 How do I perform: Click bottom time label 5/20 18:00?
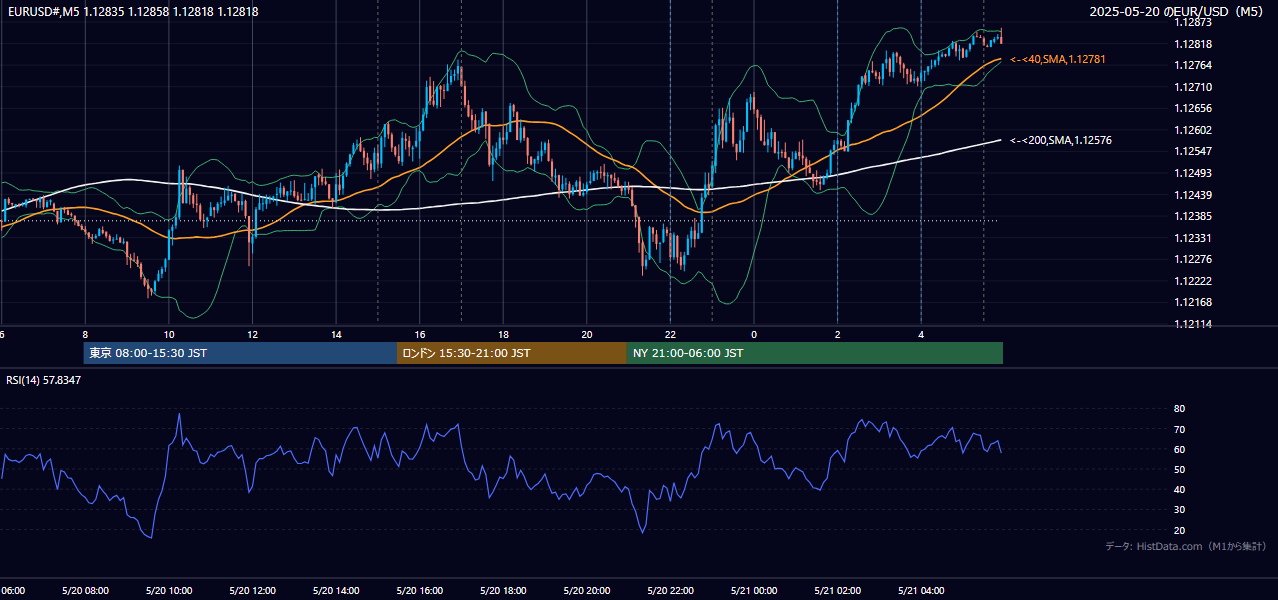click(503, 591)
